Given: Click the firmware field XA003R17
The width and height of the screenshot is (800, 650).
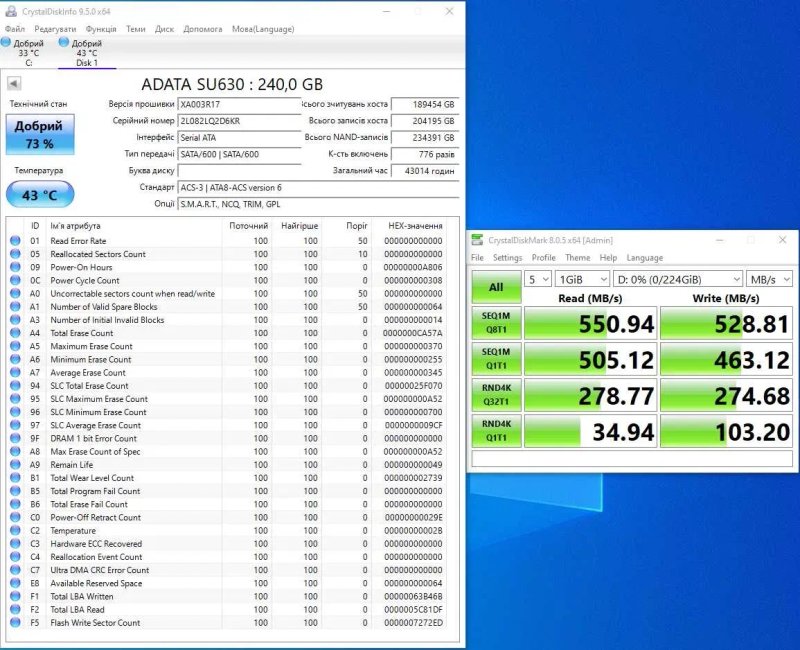Looking at the screenshot, I should (x=239, y=105).
